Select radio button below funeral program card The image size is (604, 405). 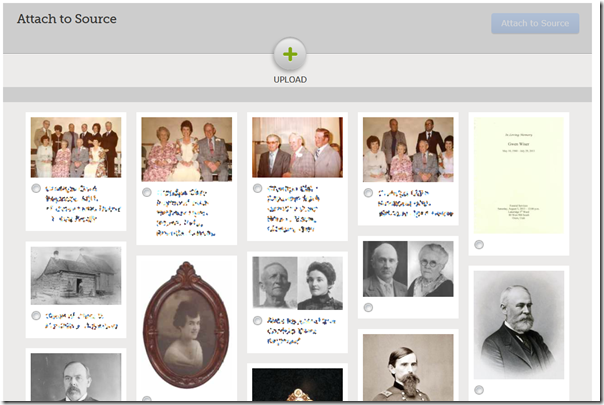click(479, 244)
